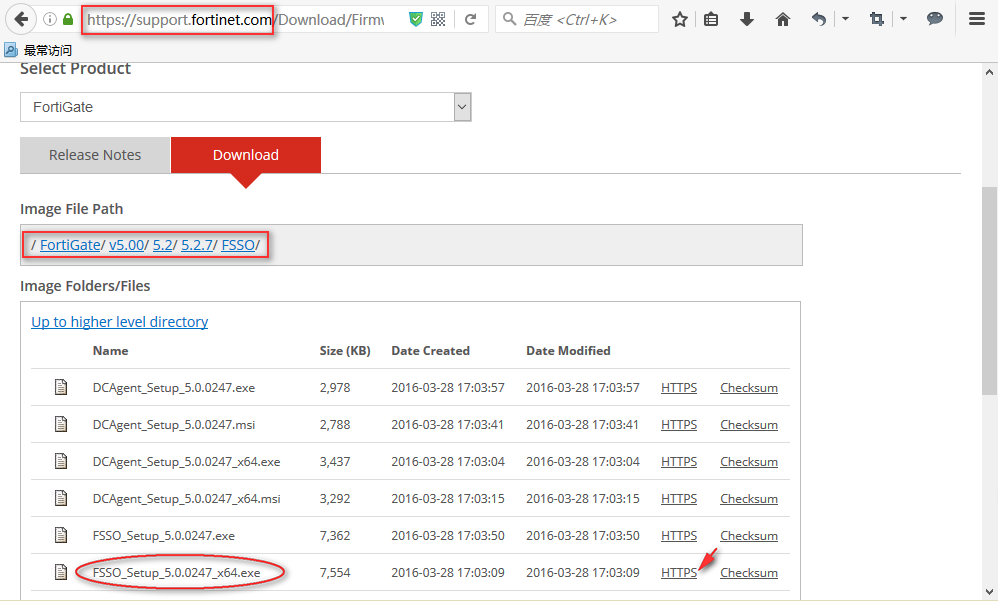This screenshot has height=601, width=998.
Task: Open the FortiGate product dropdown
Action: [246, 107]
